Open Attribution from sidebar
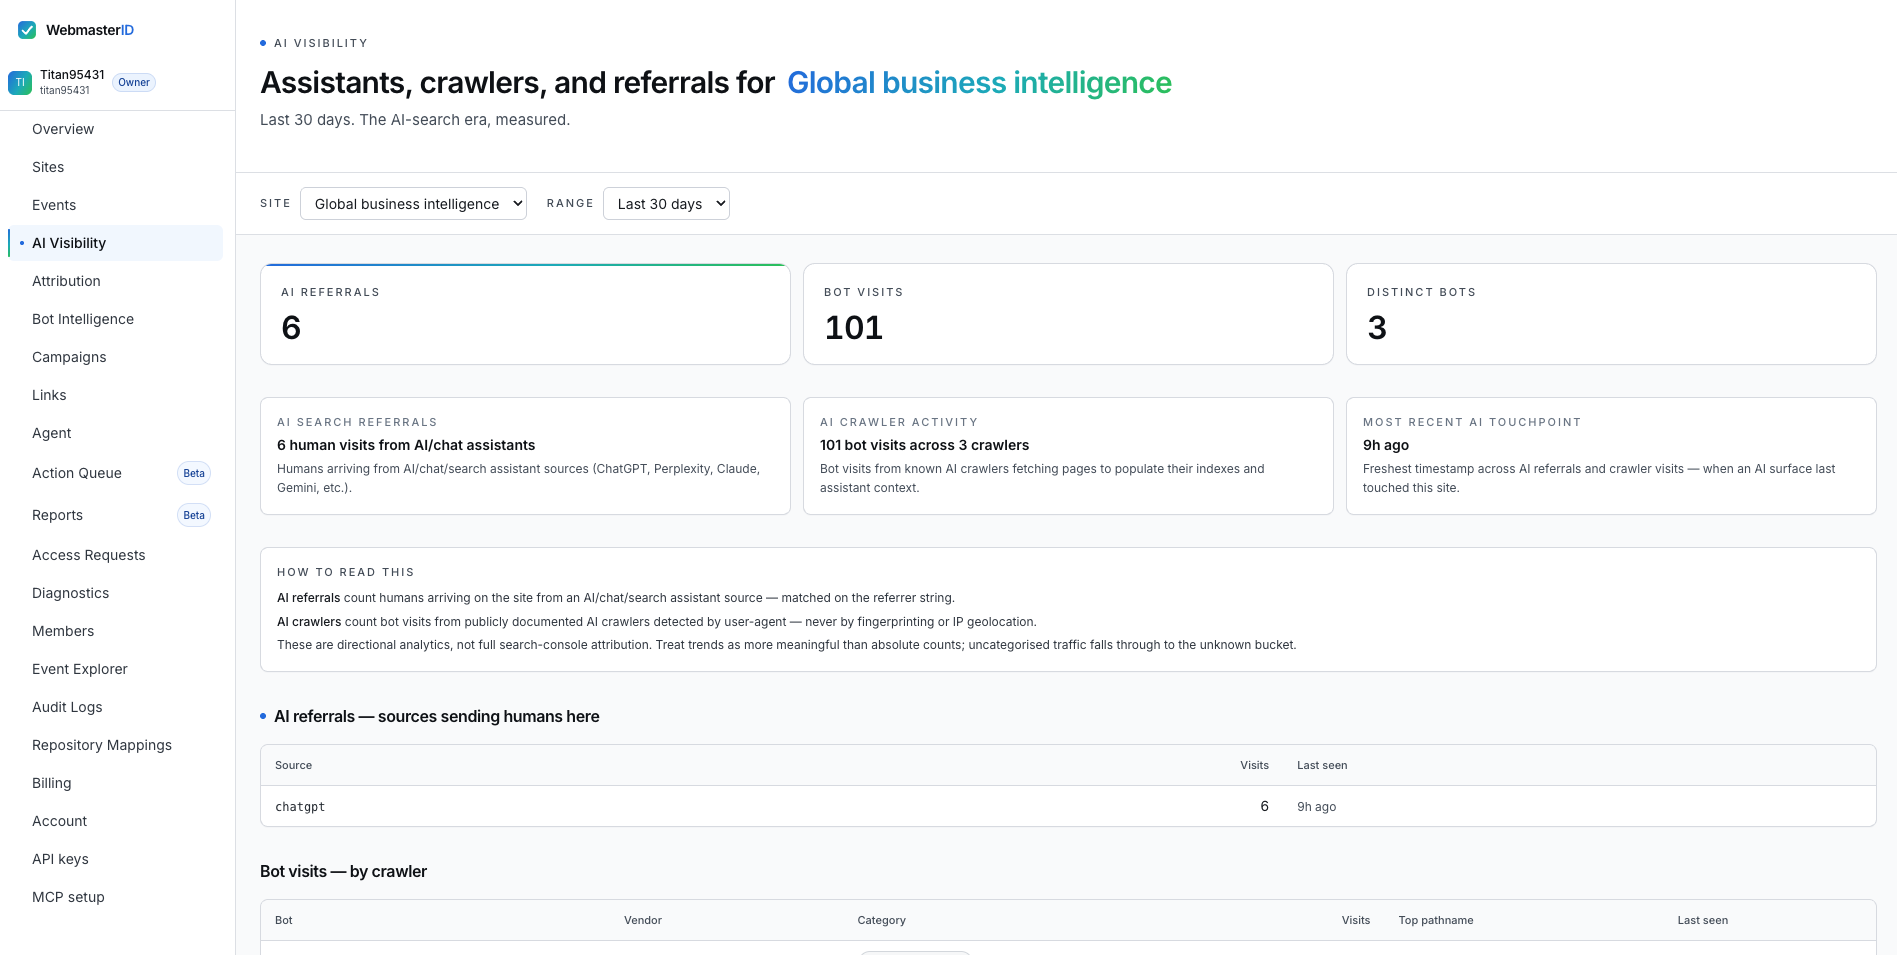Viewport: 1897px width, 955px height. pyautogui.click(x=66, y=281)
